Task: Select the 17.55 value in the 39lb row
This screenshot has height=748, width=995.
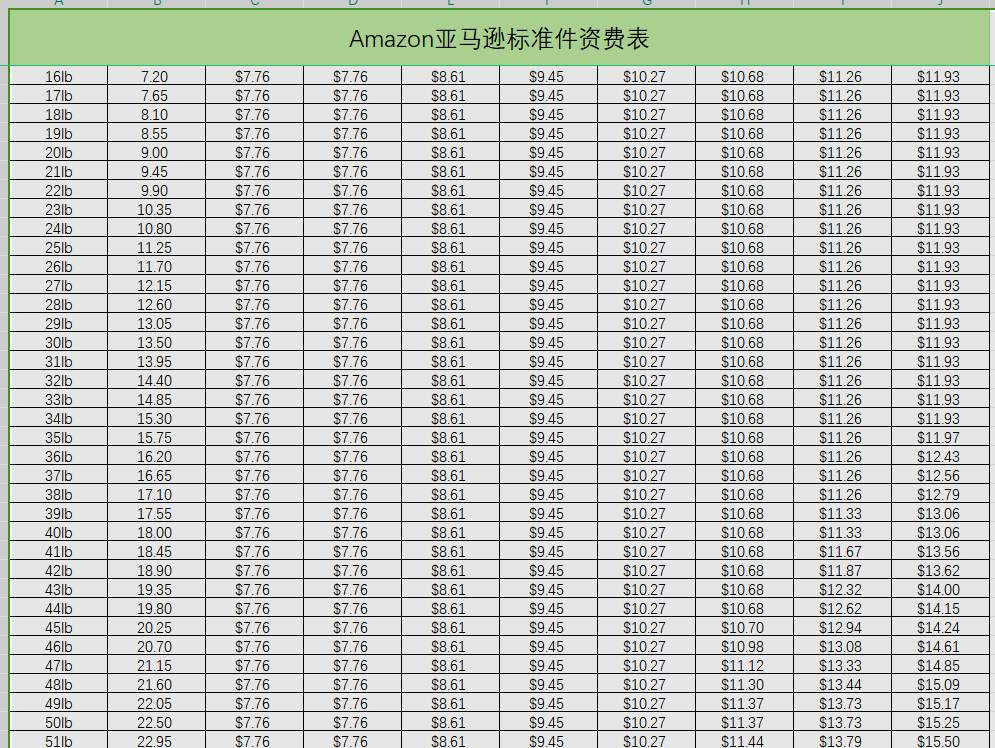Action: [x=156, y=515]
